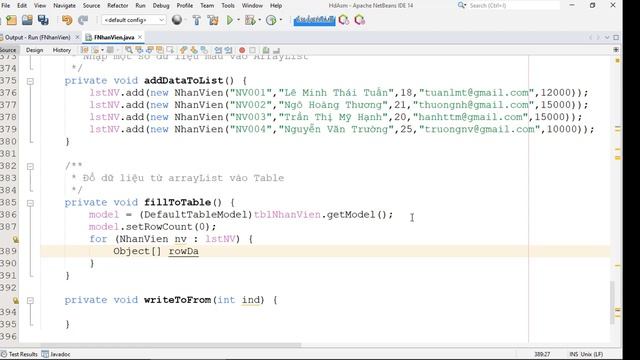Switch to Output - Run (FNhanVien) tab
The height and width of the screenshot is (360, 640).
point(37,37)
